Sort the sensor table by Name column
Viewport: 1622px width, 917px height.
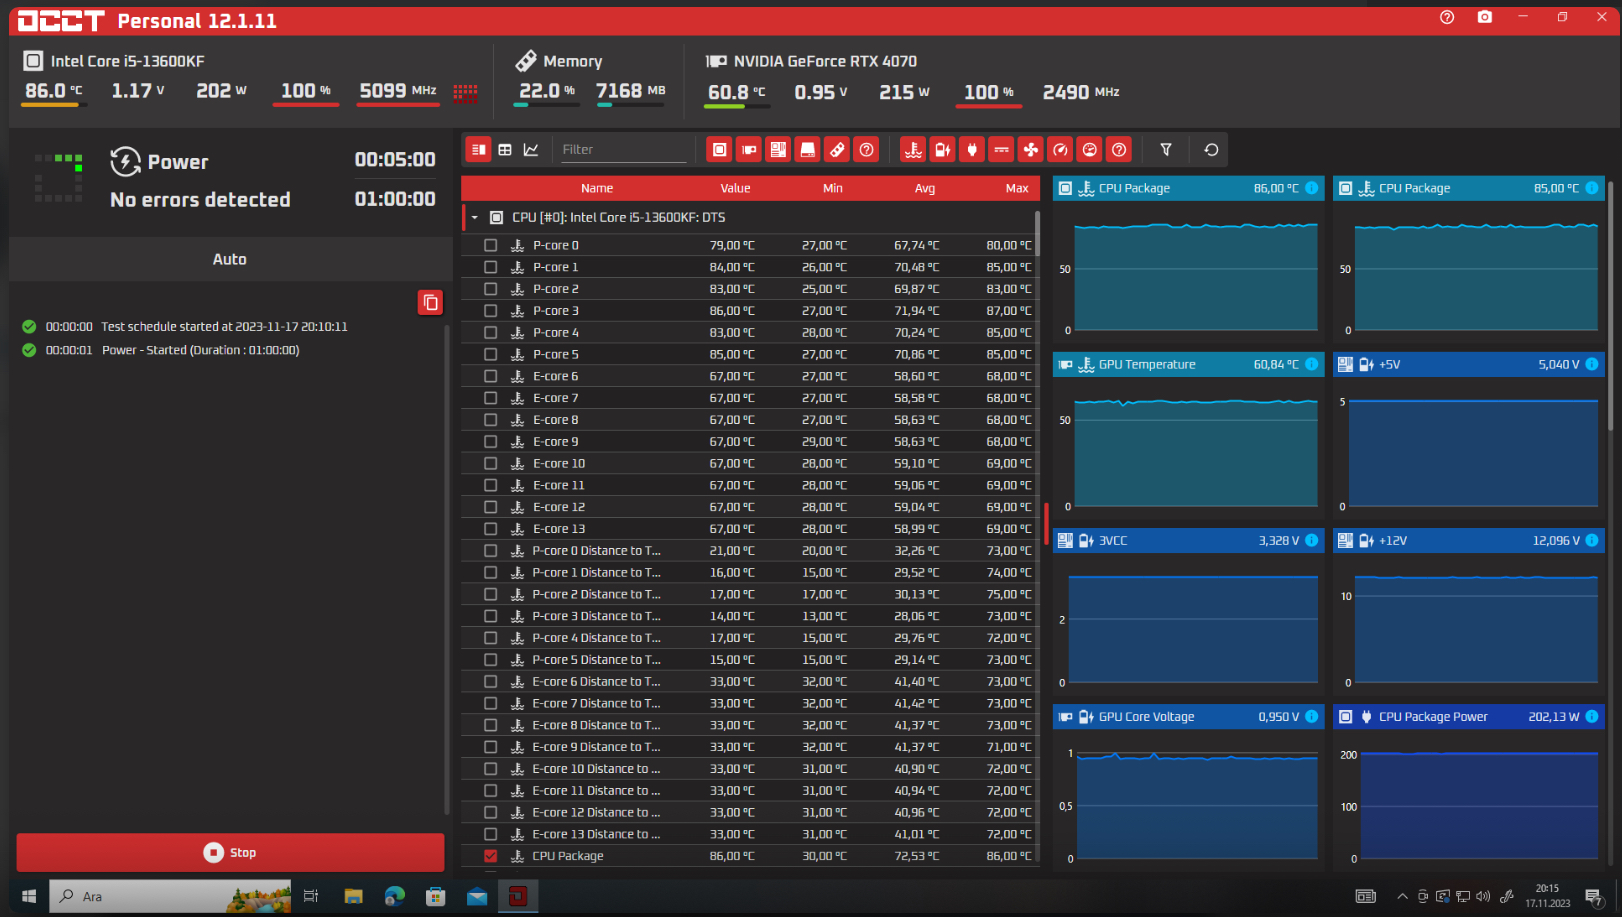pyautogui.click(x=597, y=188)
